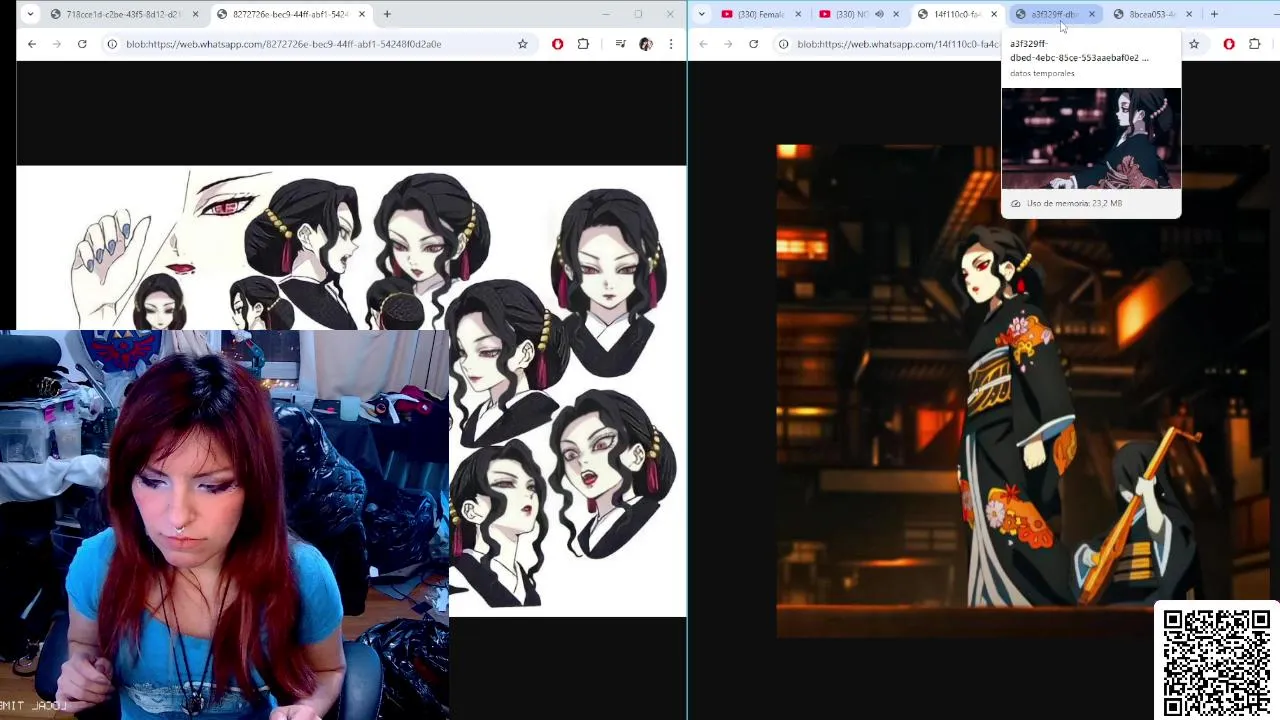Open Extensions puzzle menu in left window

pos(583,44)
